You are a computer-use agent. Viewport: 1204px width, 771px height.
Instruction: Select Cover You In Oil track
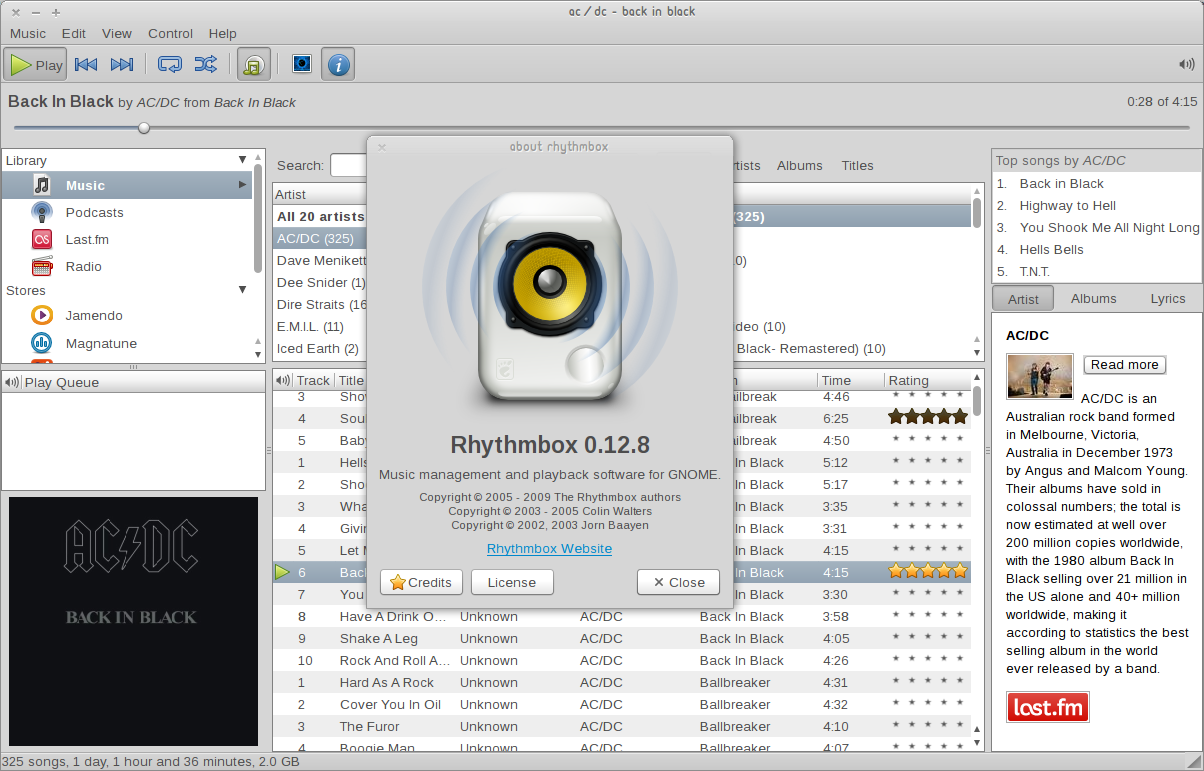pos(621,704)
